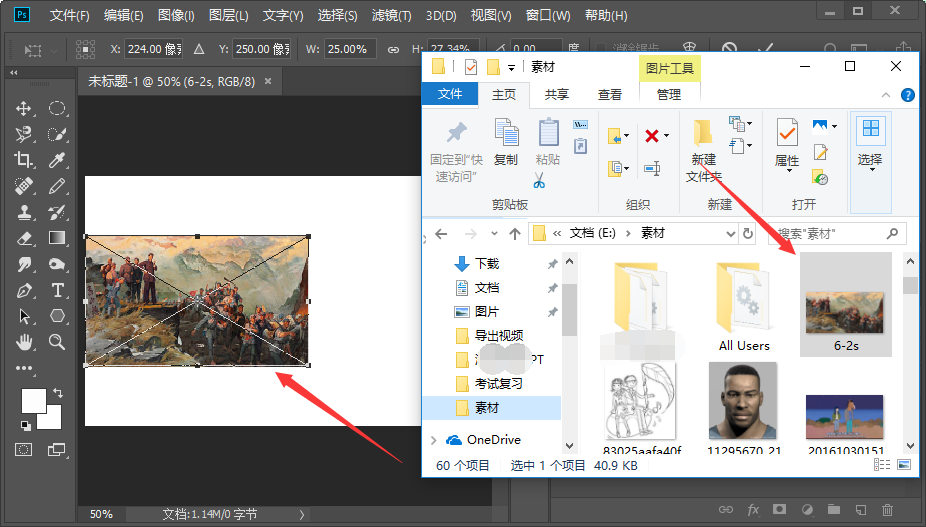Screen dimensions: 926x527
Task: Open recent locations dropdown next to forward arrow
Action: 494,234
